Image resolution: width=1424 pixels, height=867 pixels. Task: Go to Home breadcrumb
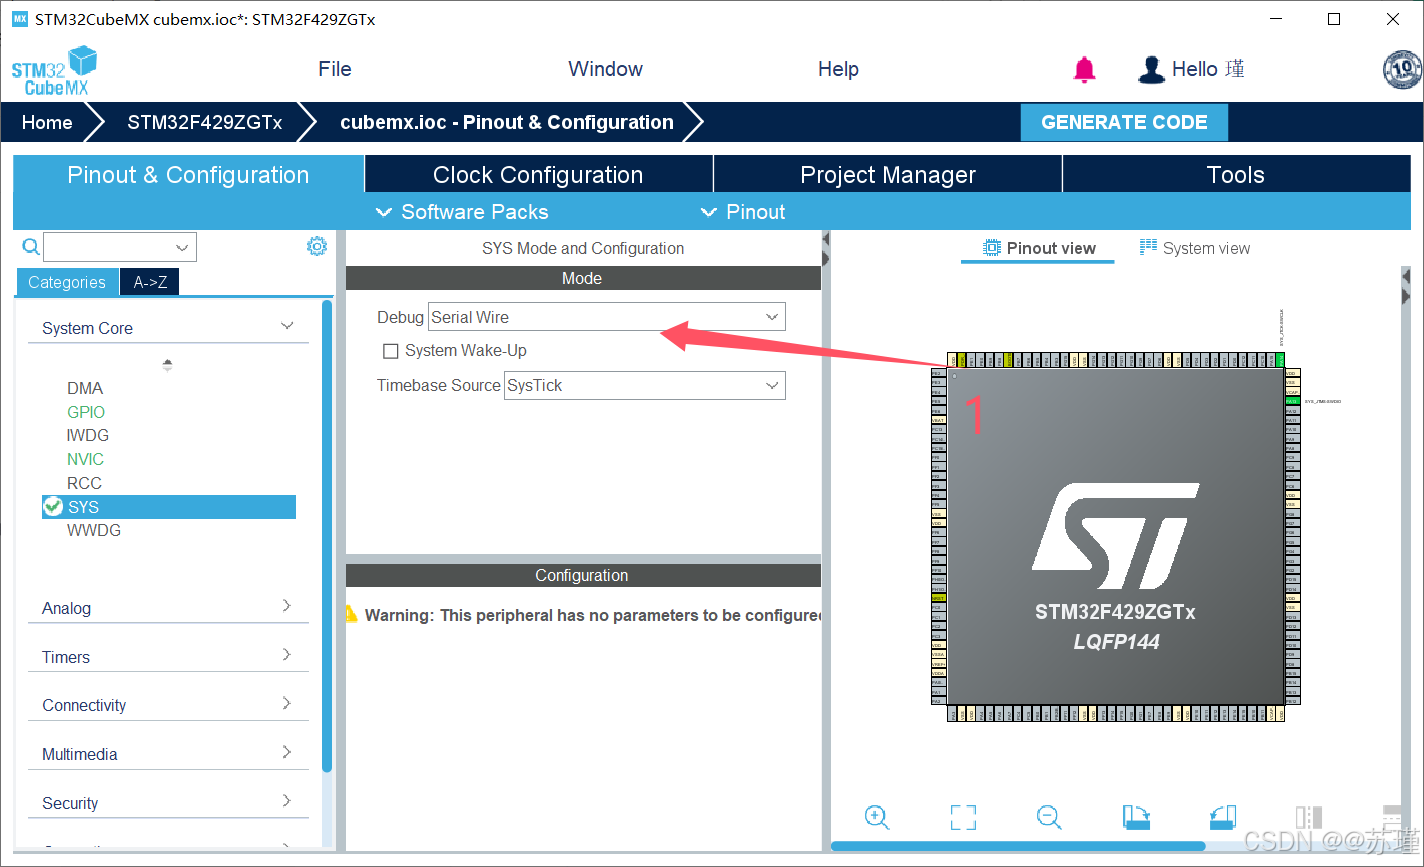tap(47, 122)
